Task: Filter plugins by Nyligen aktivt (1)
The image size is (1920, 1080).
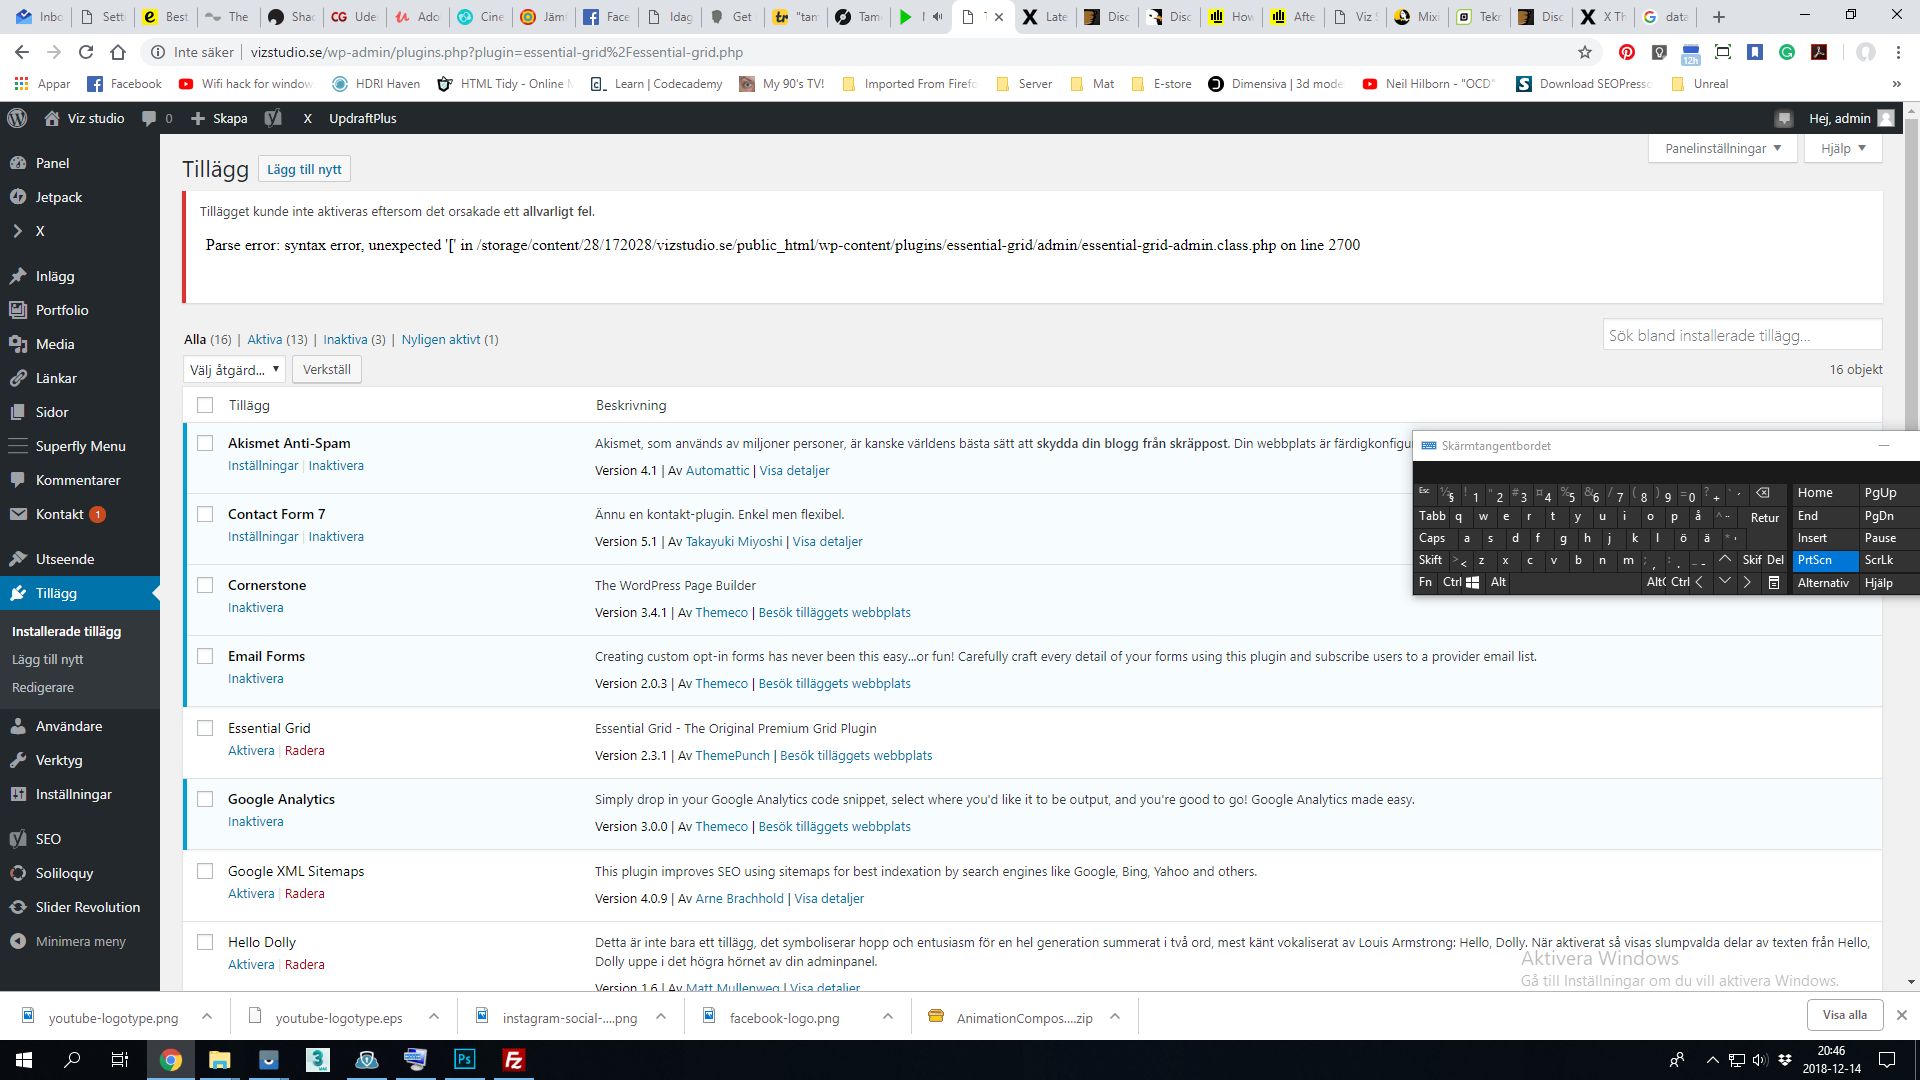Action: pyautogui.click(x=450, y=340)
